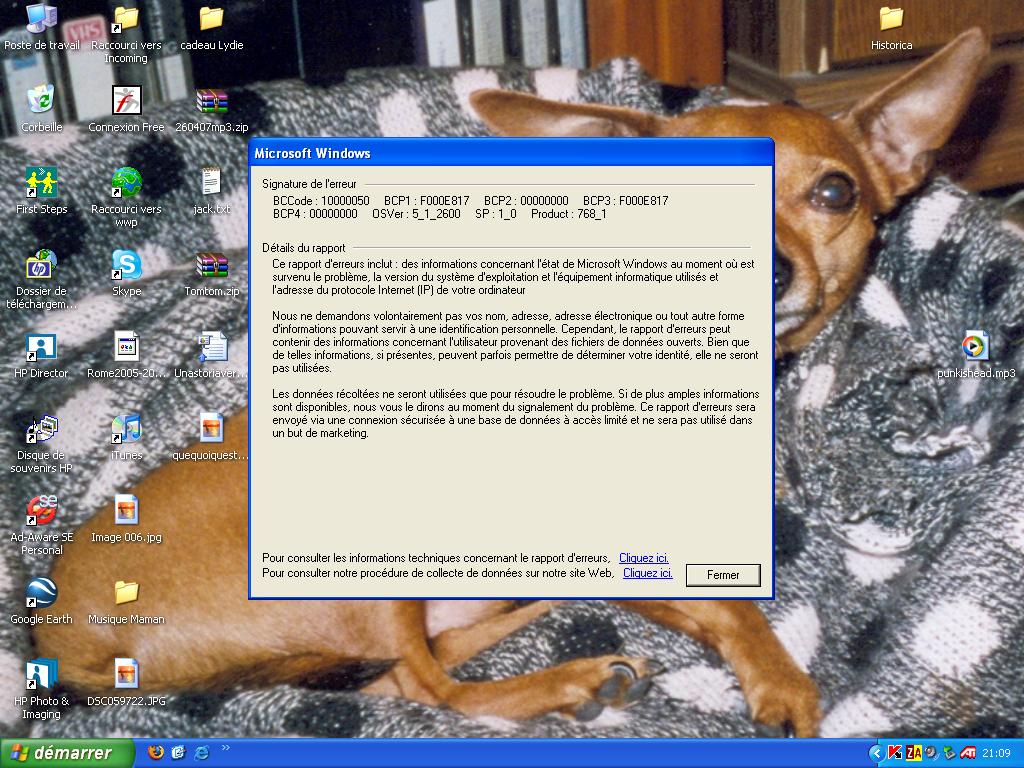The height and width of the screenshot is (768, 1024).
Task: Expand quick launch overflow chevron
Action: point(225,747)
